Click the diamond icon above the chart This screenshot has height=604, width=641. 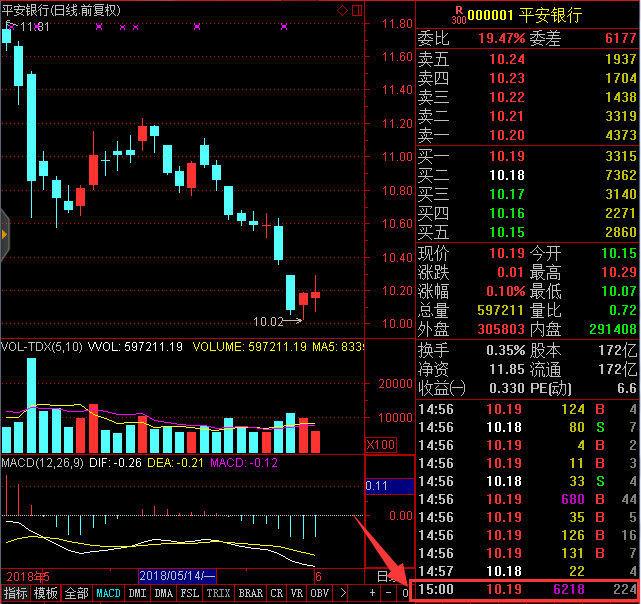point(342,10)
